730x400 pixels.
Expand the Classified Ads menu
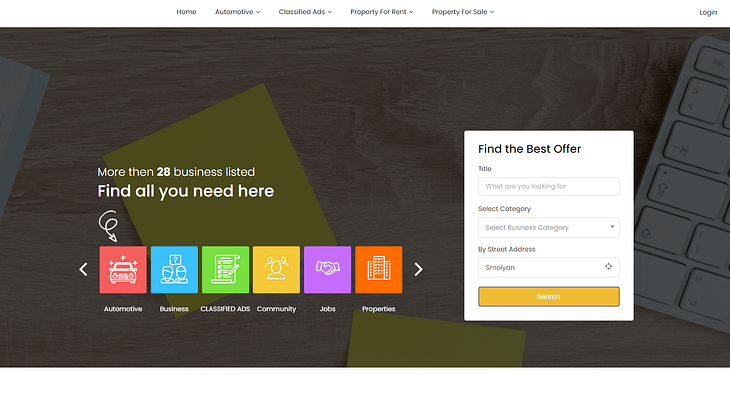point(305,12)
